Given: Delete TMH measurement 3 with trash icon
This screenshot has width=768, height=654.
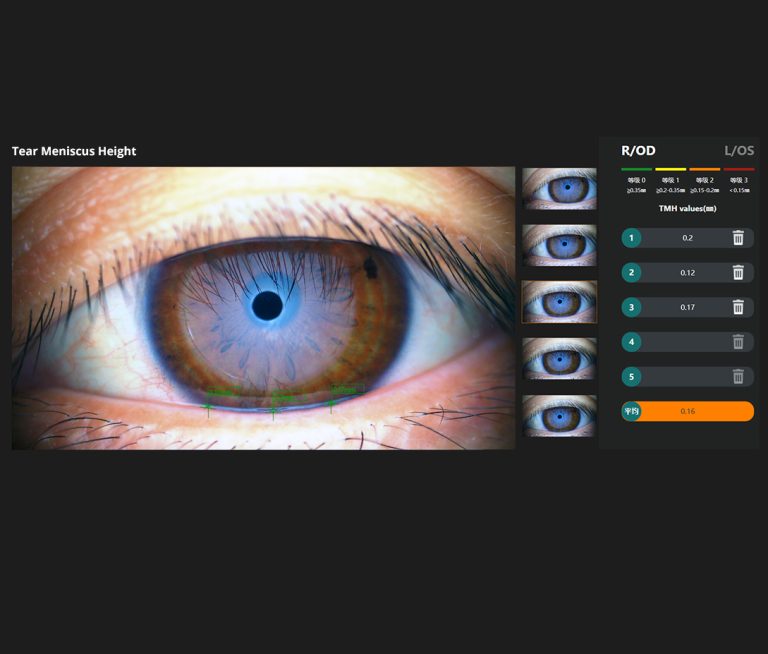Looking at the screenshot, I should pos(738,307).
